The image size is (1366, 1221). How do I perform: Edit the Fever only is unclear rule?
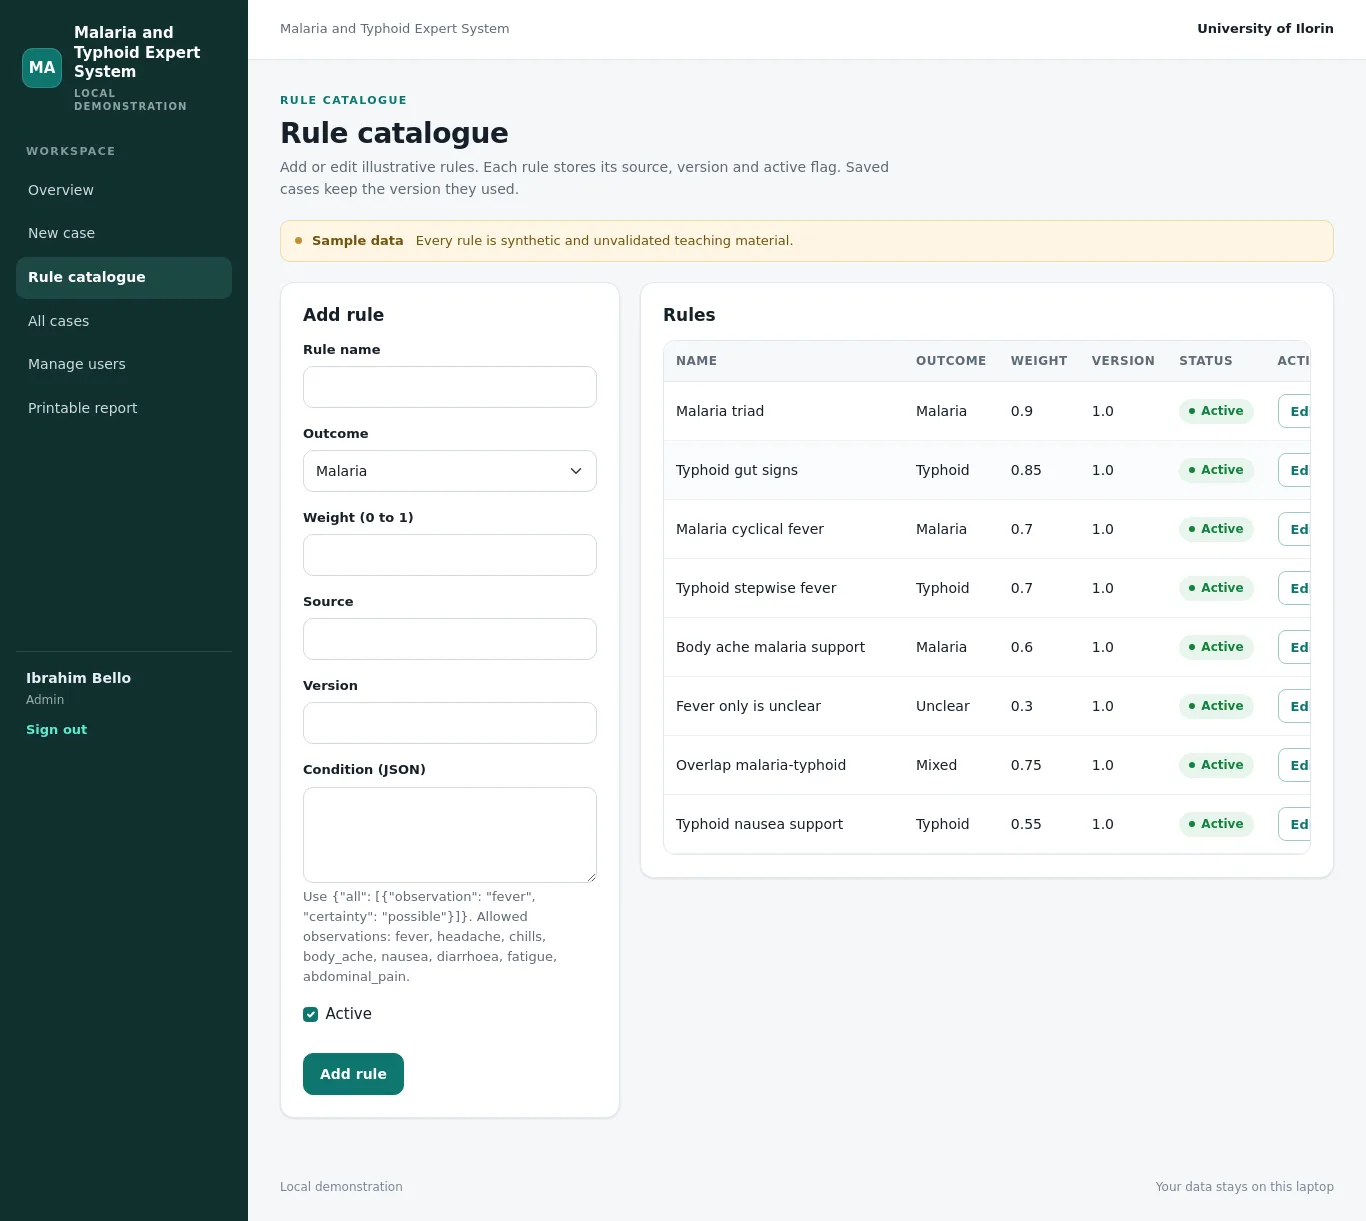pos(1295,706)
